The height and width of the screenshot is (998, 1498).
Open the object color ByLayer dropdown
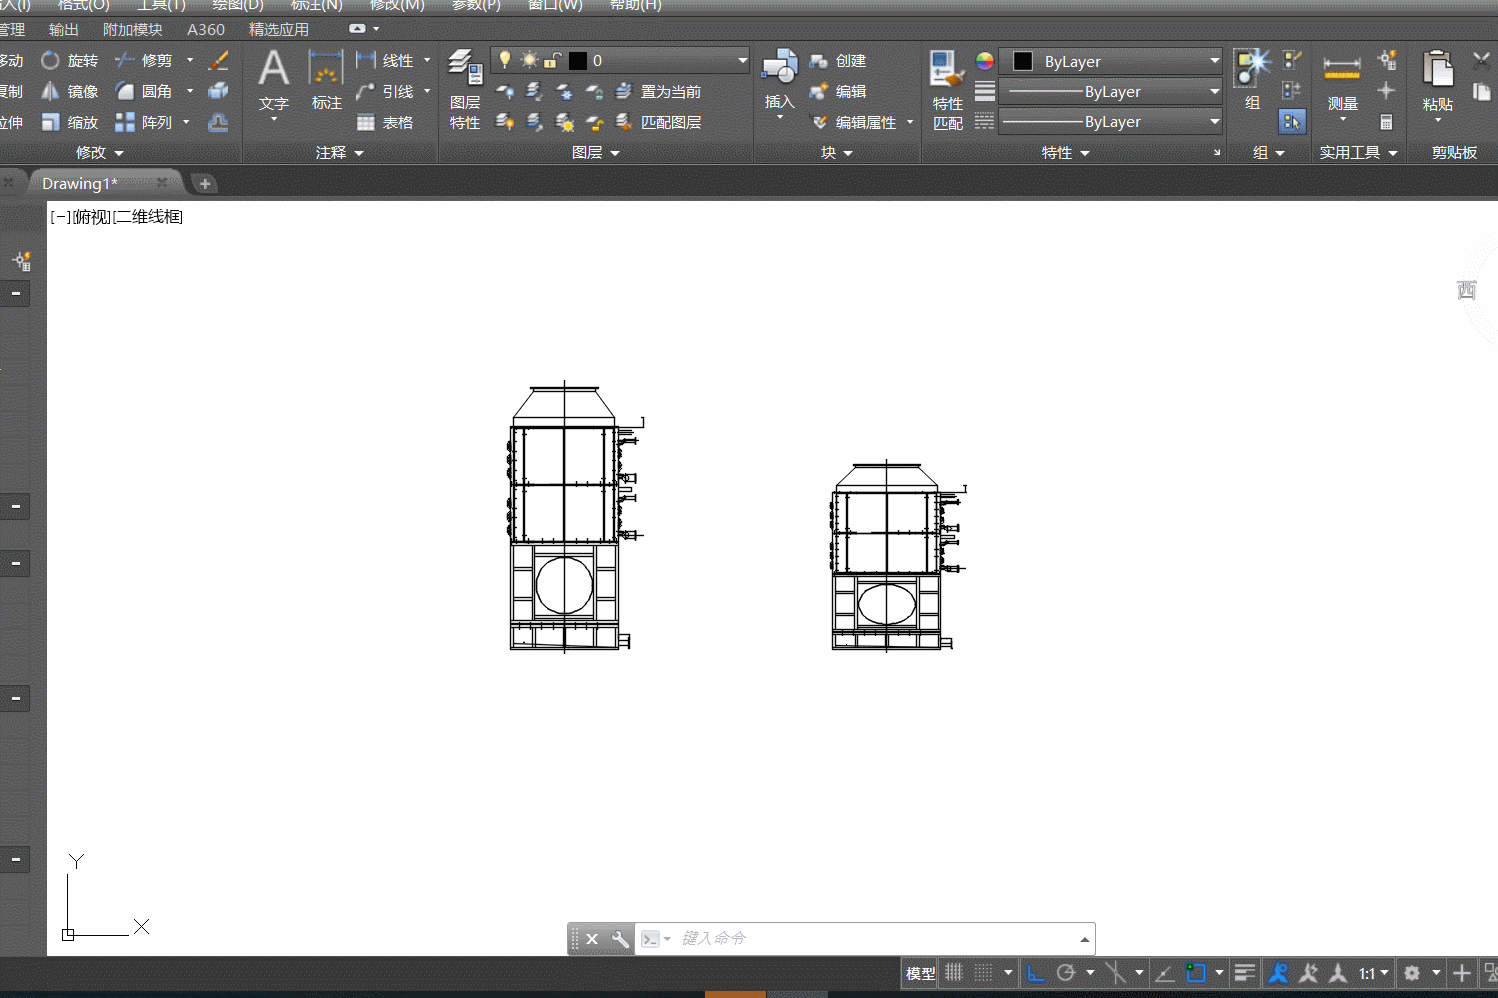pos(1111,61)
